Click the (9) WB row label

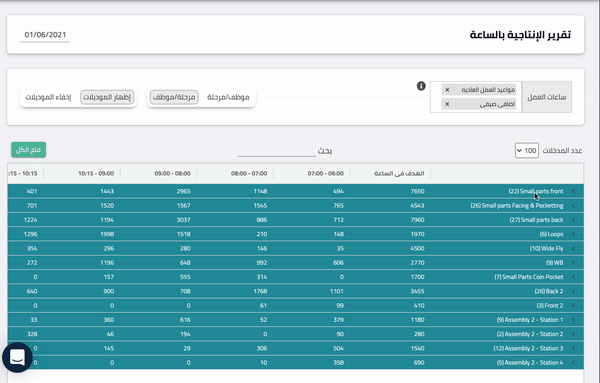tap(554, 262)
